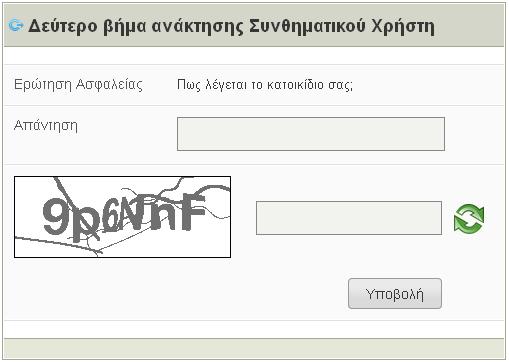Click the word κατοικίδιο in security question
This screenshot has height=362, width=509.
coord(295,85)
